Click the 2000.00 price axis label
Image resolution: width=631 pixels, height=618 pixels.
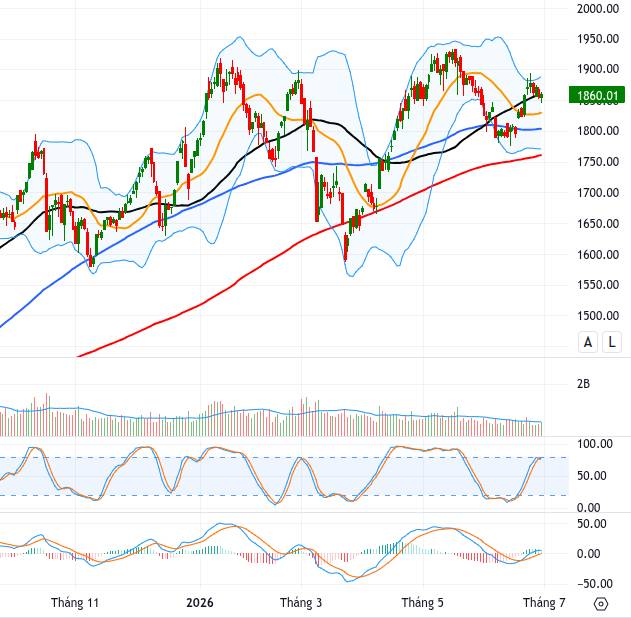(598, 8)
